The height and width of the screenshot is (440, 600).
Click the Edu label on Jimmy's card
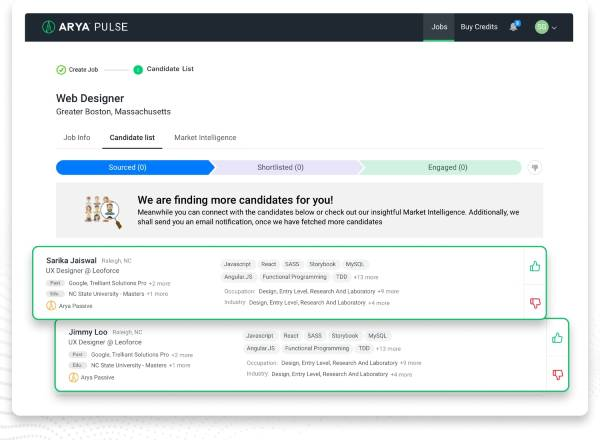pyautogui.click(x=77, y=365)
